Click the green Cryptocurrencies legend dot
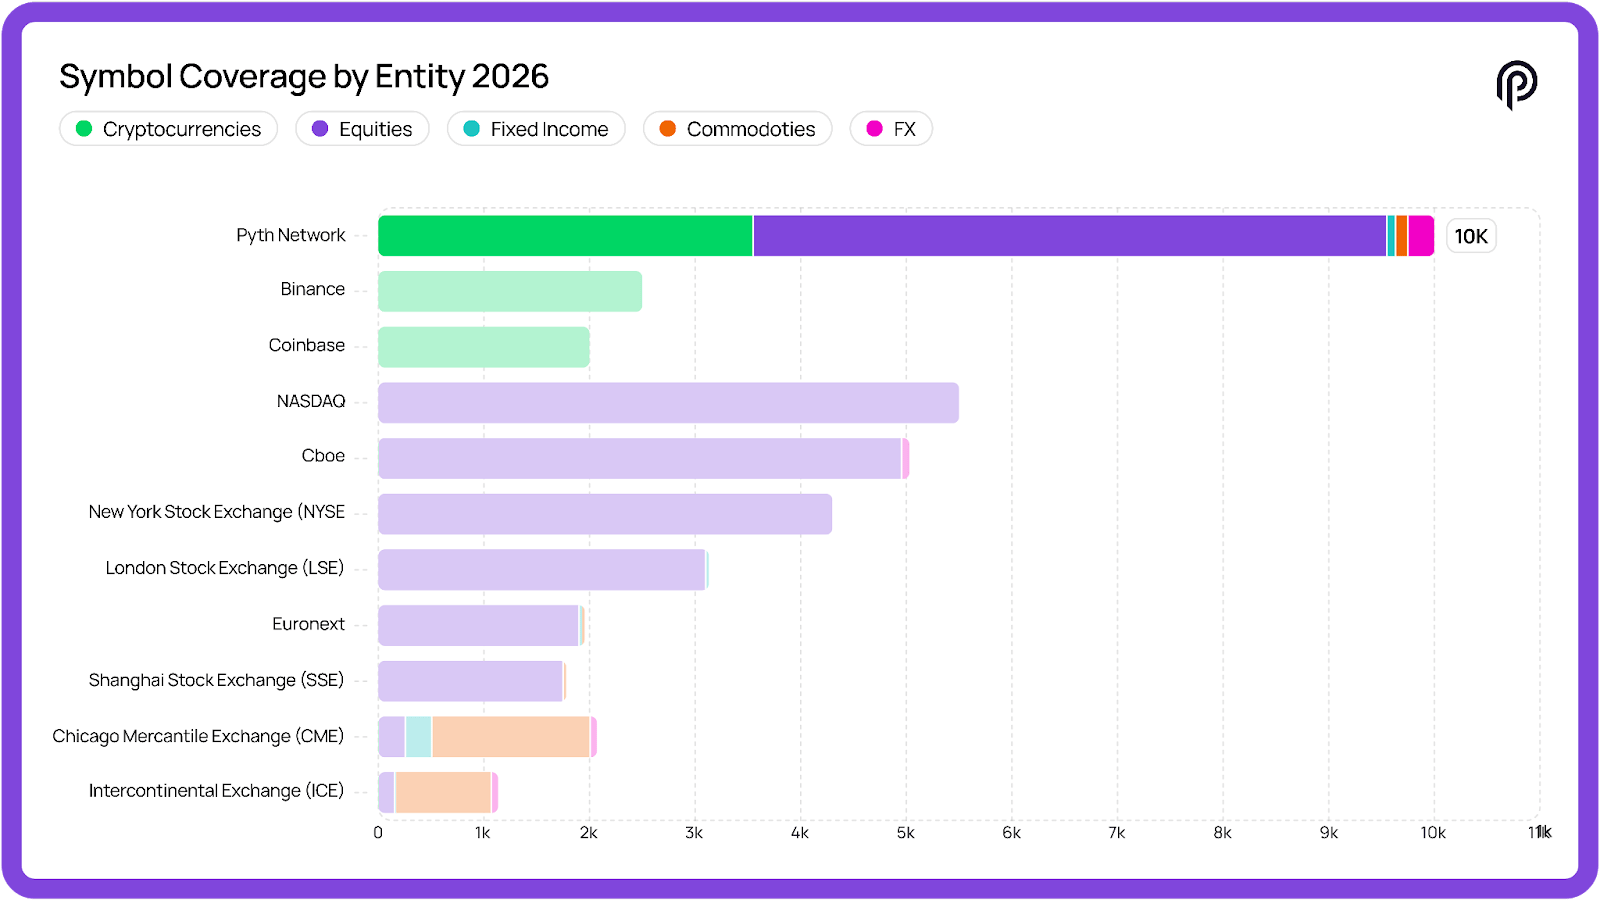1600x900 pixels. 84,129
